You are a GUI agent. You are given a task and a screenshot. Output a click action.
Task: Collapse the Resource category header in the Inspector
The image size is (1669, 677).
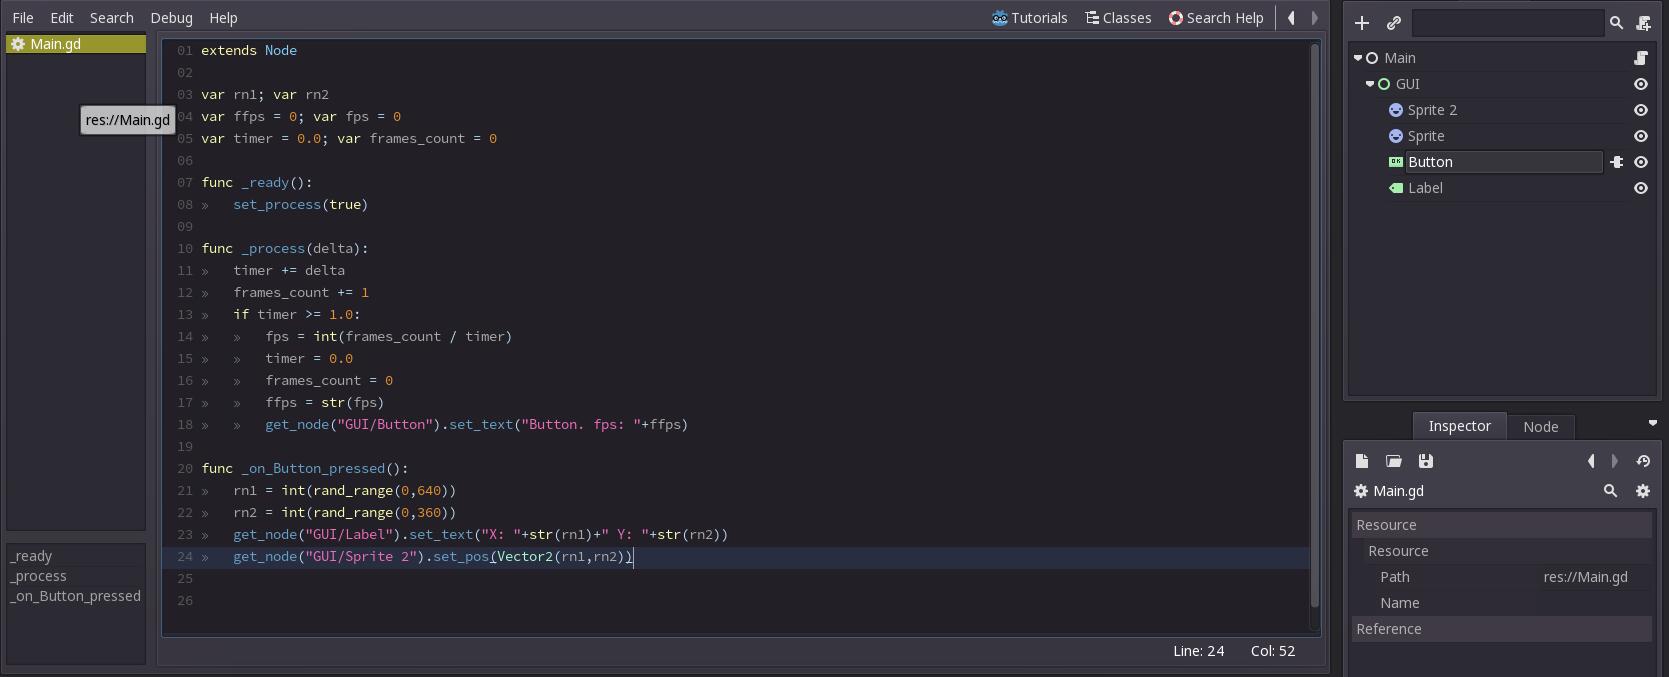[1502, 525]
